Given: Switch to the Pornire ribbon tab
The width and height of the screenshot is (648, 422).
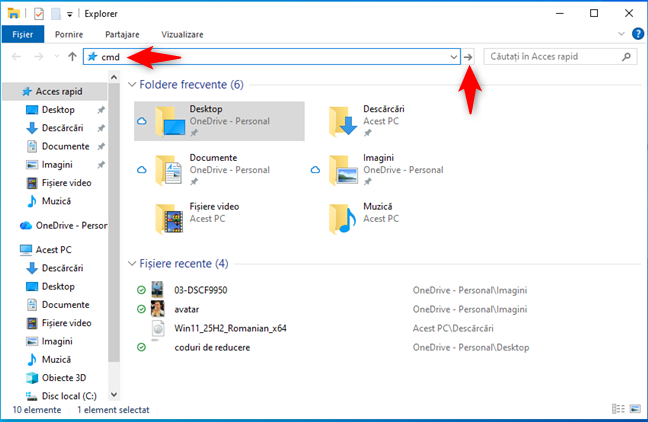Looking at the screenshot, I should point(69,34).
